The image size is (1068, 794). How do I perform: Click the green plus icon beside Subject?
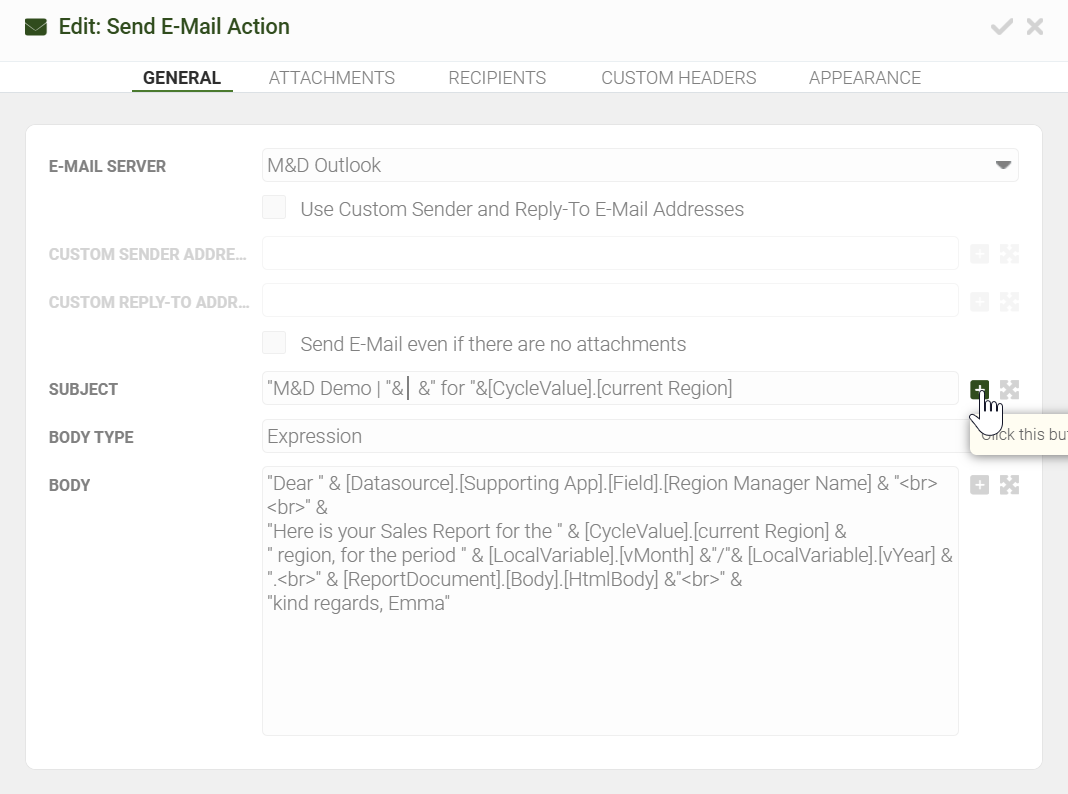(979, 390)
